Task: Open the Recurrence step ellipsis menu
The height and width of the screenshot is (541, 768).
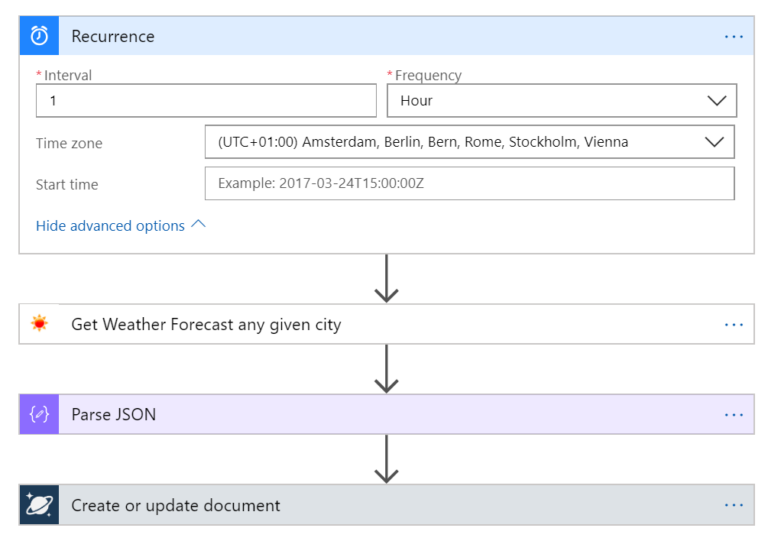Action: (x=734, y=37)
